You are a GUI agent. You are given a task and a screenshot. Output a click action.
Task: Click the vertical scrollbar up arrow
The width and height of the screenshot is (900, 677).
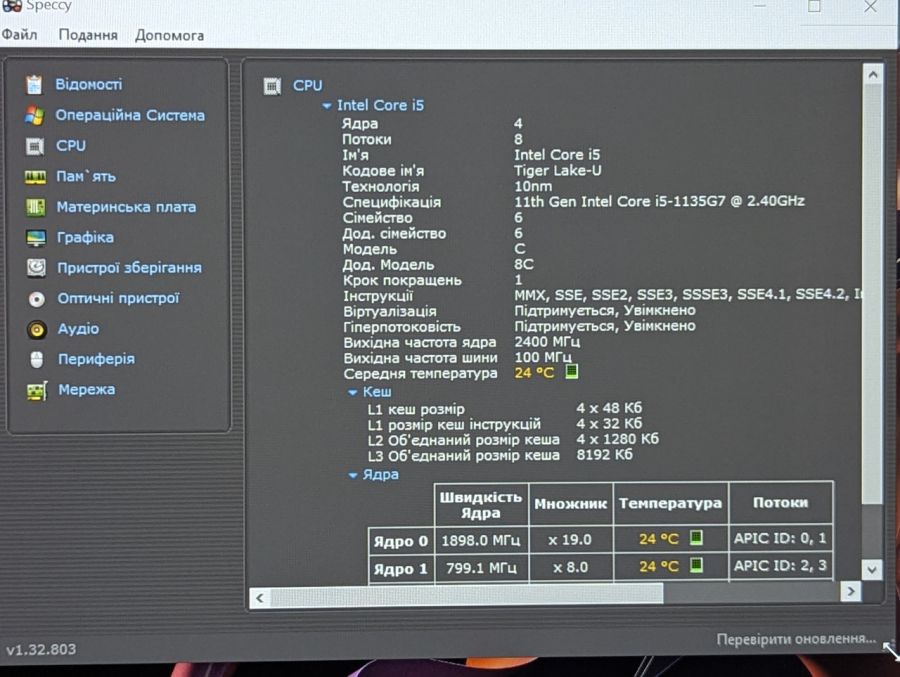coord(873,75)
